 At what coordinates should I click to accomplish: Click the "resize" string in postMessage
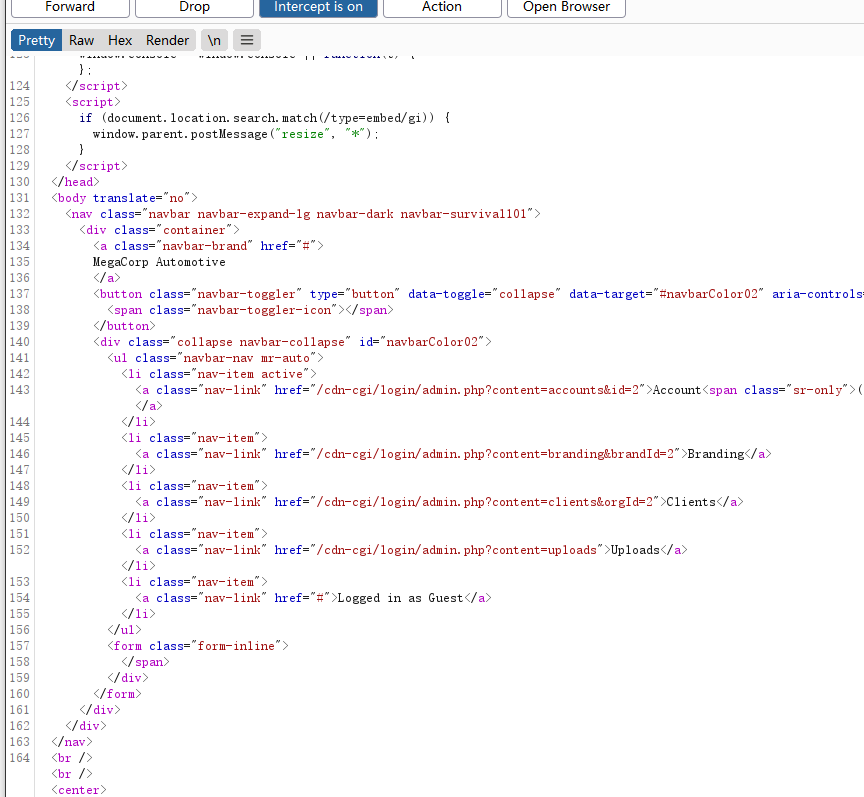tap(303, 134)
